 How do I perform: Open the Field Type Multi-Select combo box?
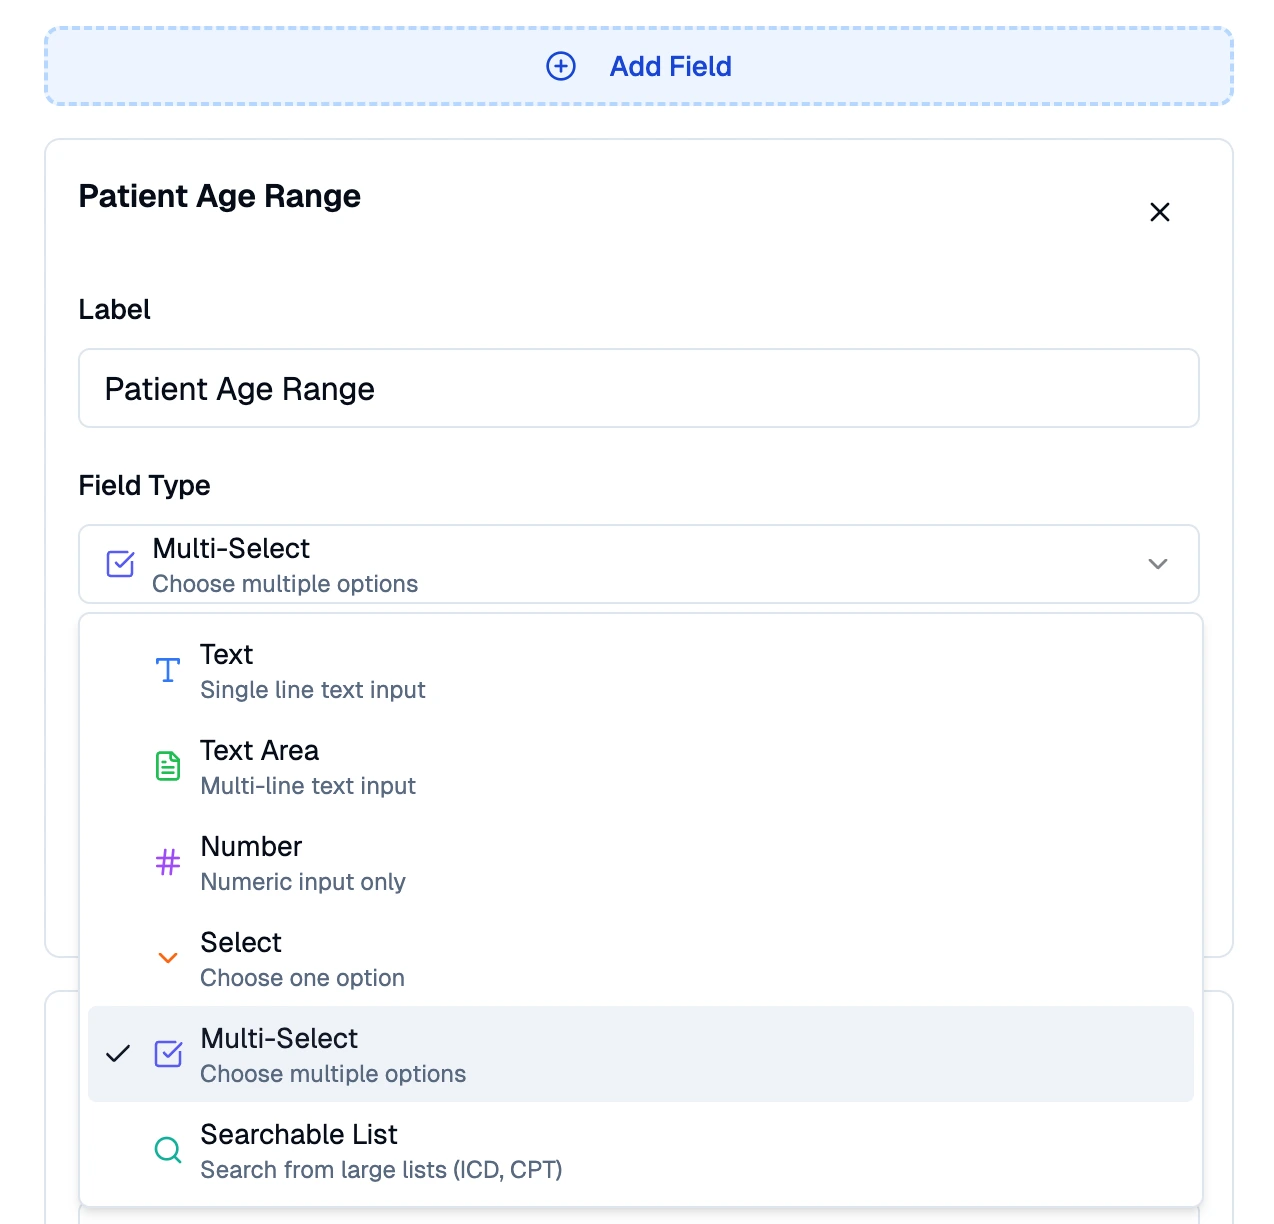[639, 564]
